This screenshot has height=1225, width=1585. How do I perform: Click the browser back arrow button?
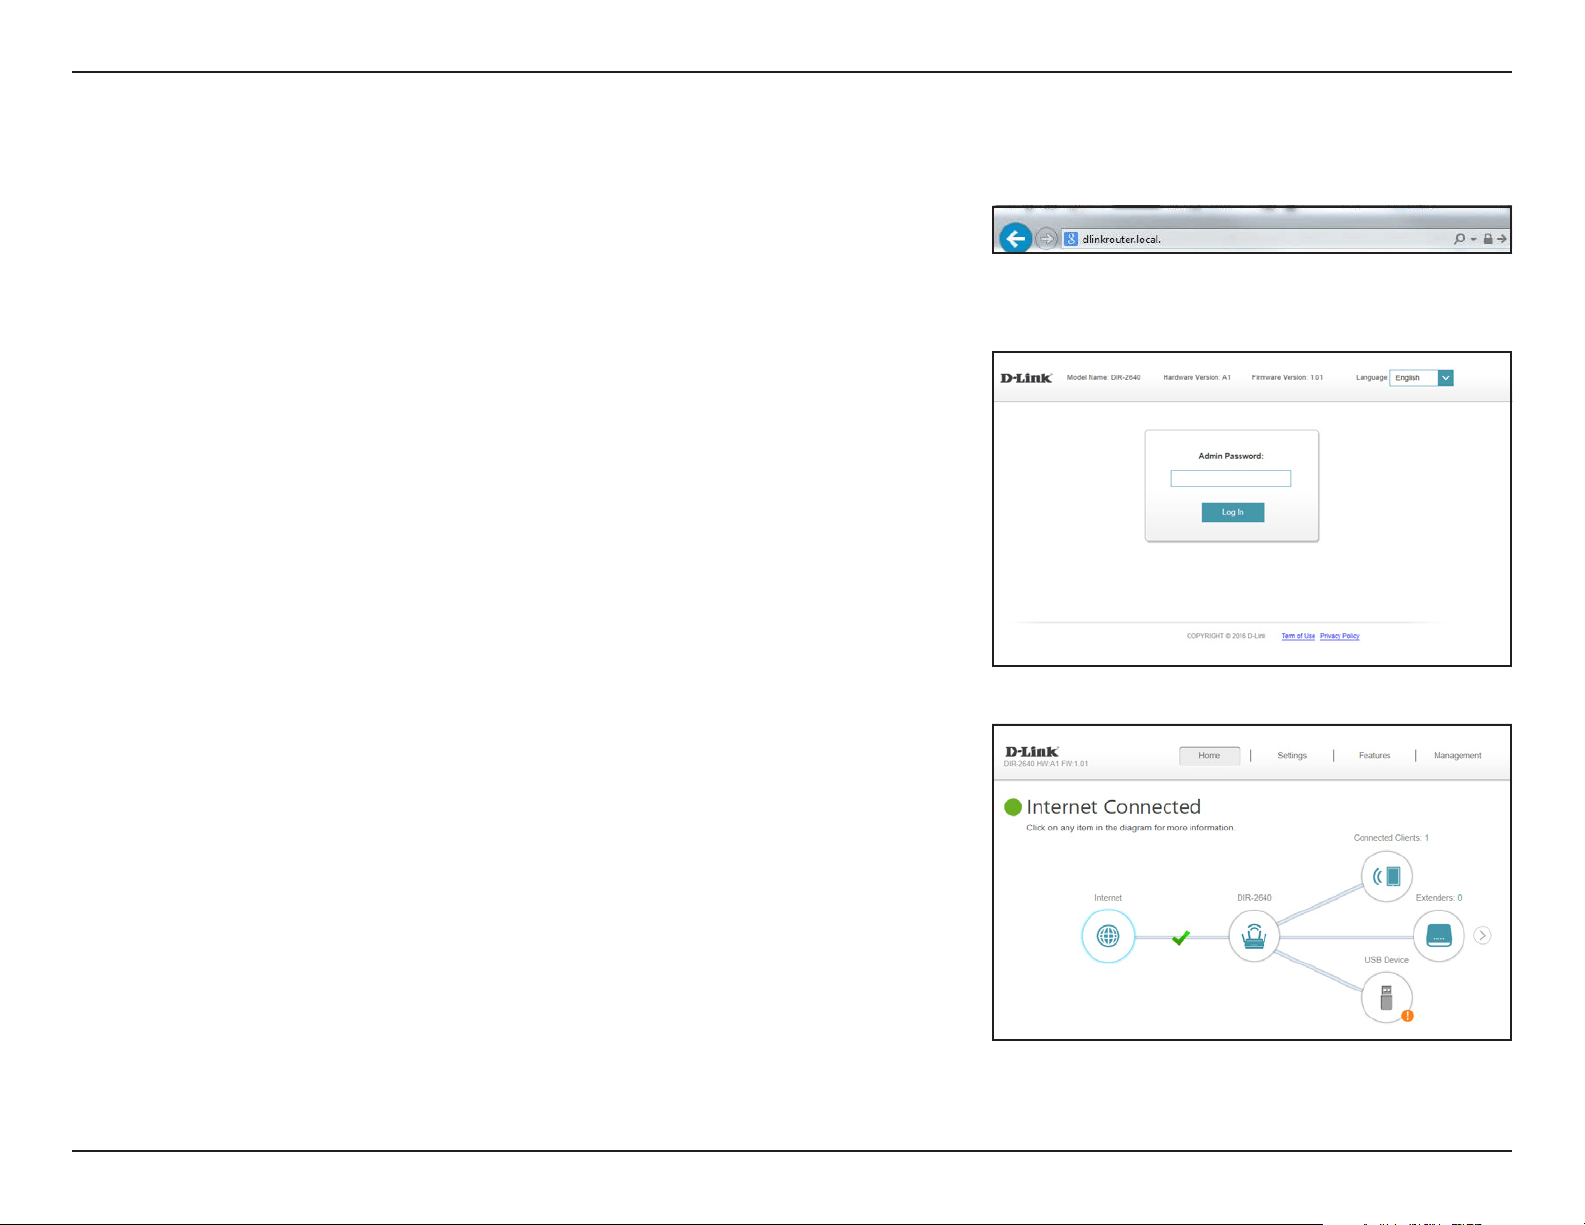[x=1015, y=238]
